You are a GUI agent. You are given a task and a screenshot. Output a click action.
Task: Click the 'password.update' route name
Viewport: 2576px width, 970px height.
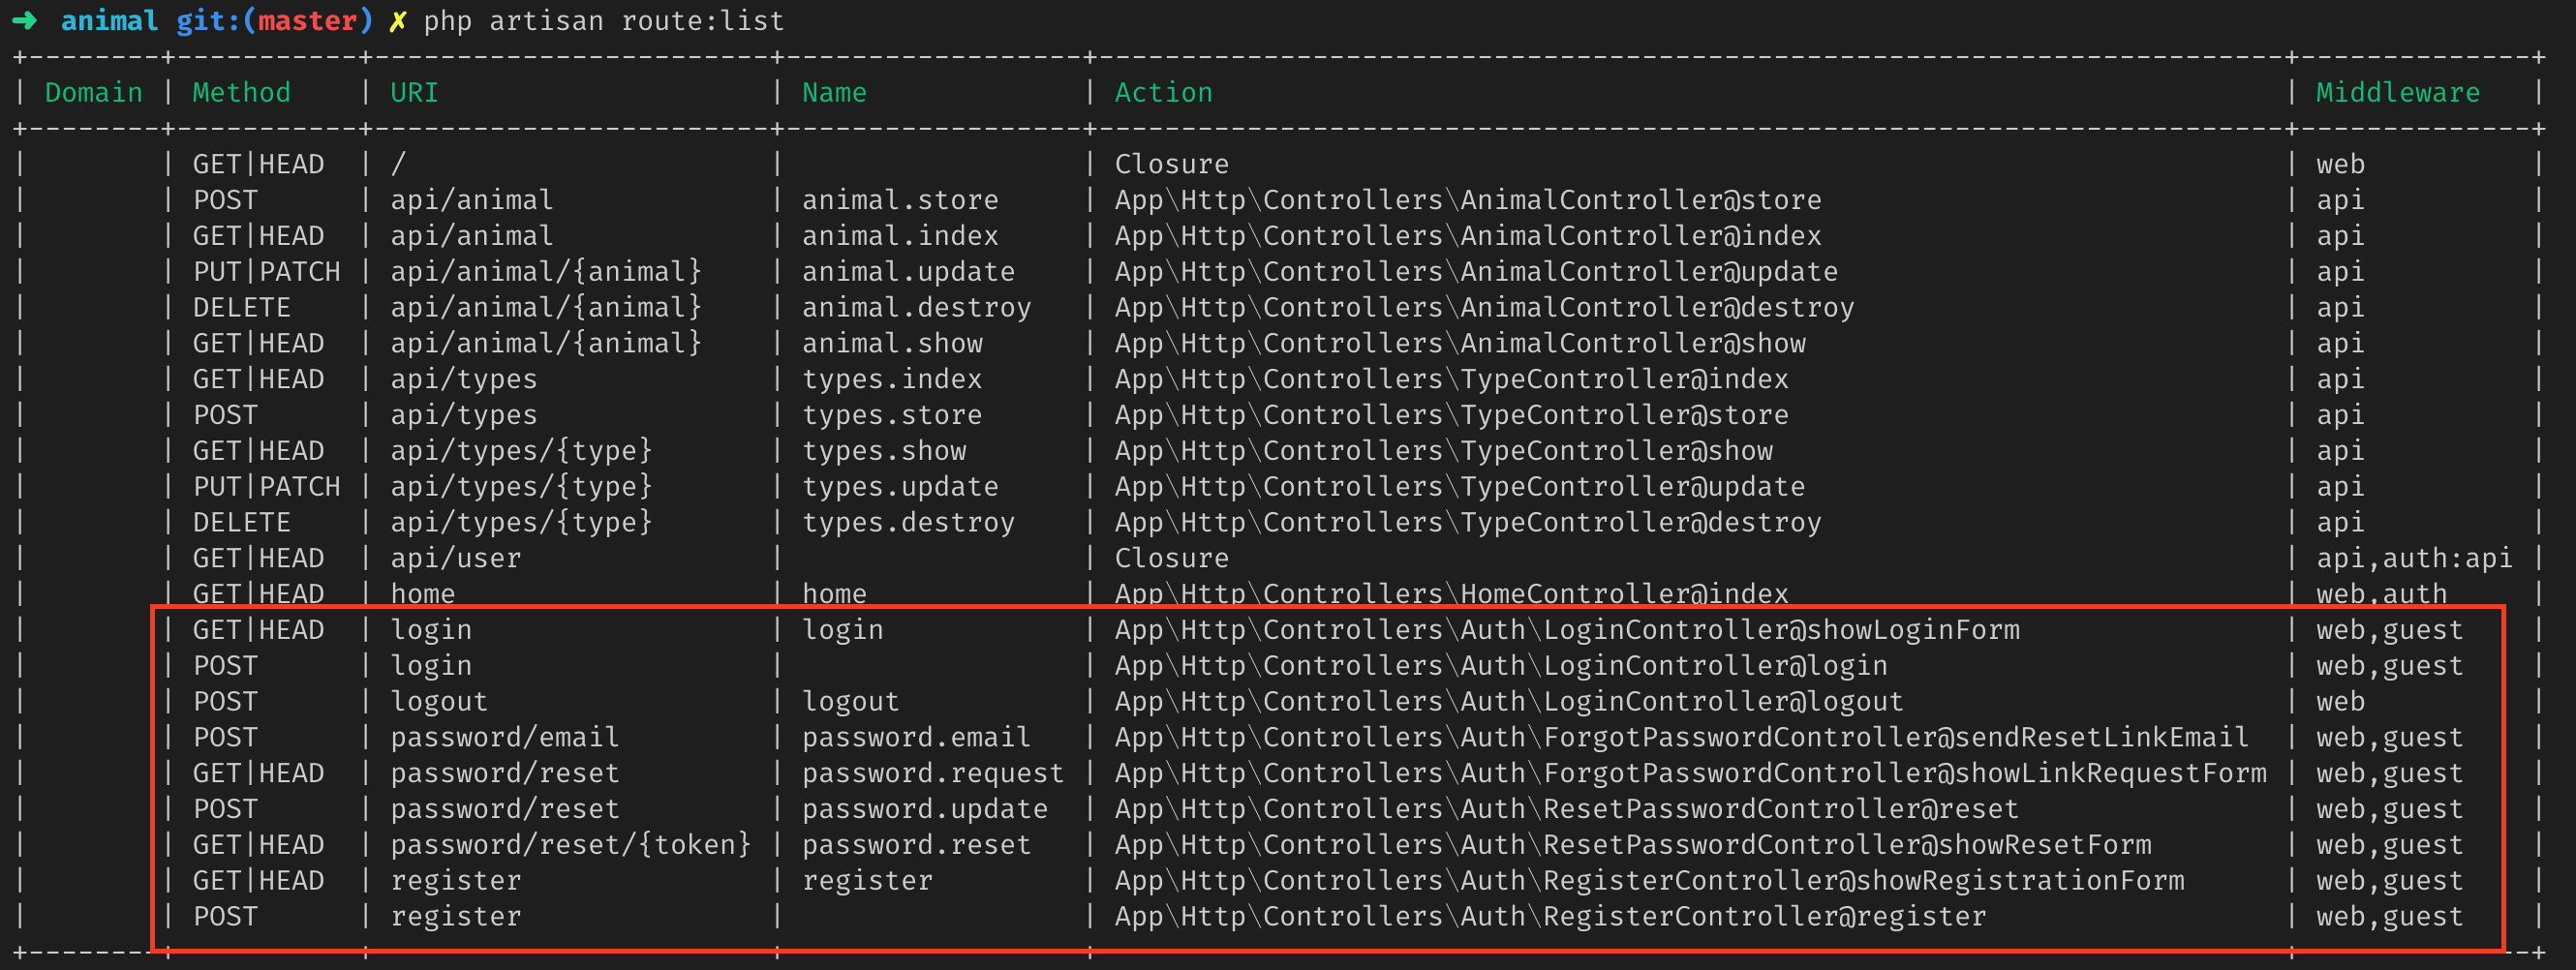point(925,810)
